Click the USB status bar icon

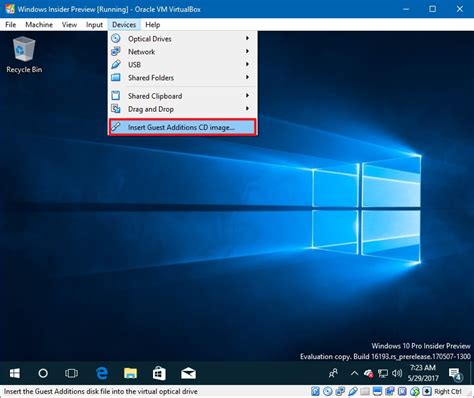tap(353, 391)
